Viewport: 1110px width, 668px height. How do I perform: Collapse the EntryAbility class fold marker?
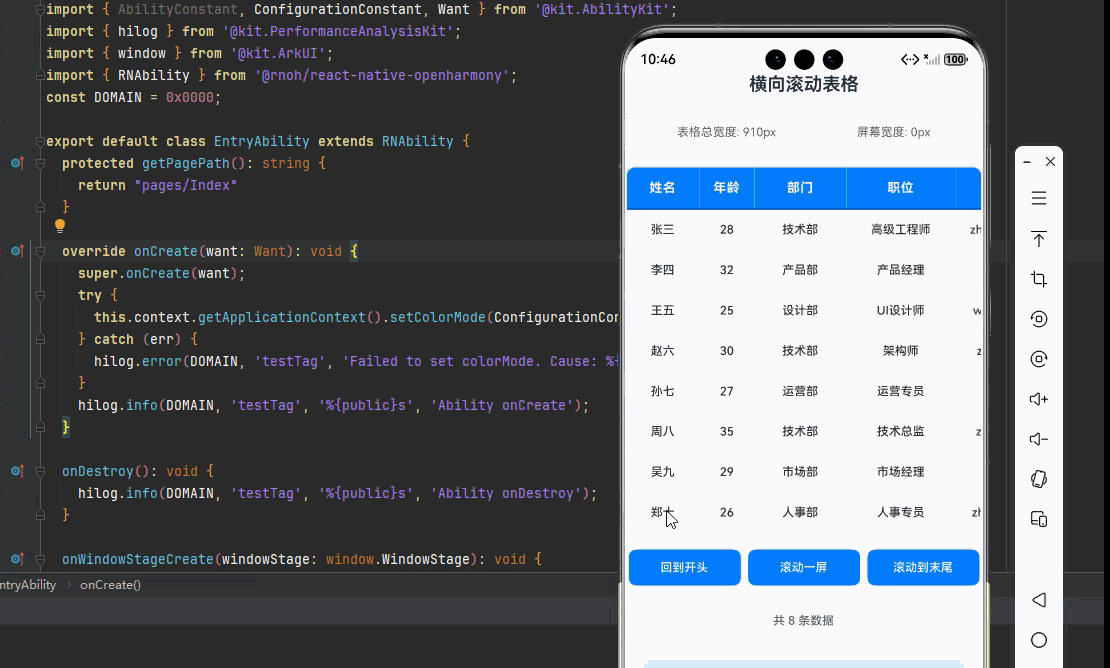click(40, 141)
